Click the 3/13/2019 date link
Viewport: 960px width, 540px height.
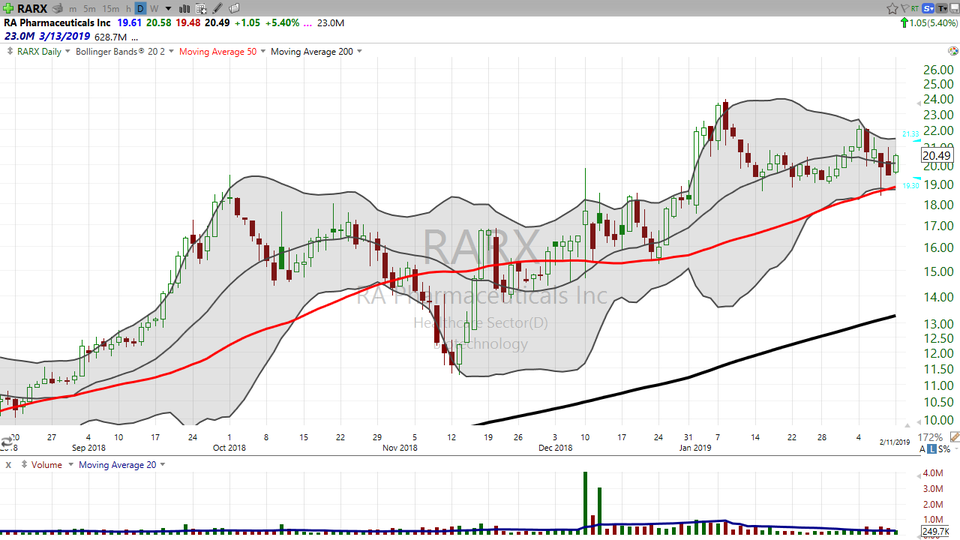[x=64, y=36]
